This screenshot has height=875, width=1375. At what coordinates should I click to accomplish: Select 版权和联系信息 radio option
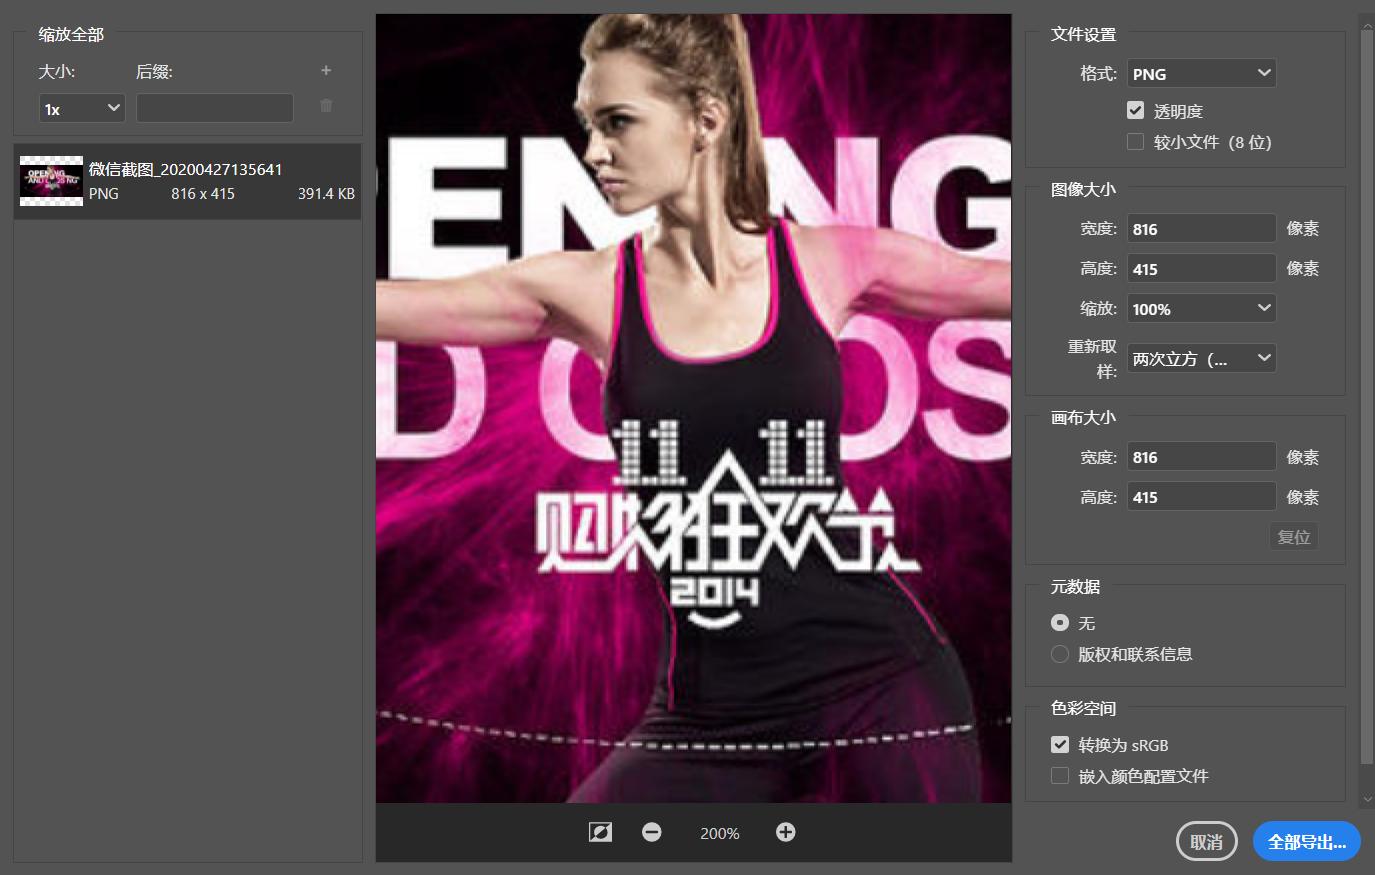click(1060, 654)
